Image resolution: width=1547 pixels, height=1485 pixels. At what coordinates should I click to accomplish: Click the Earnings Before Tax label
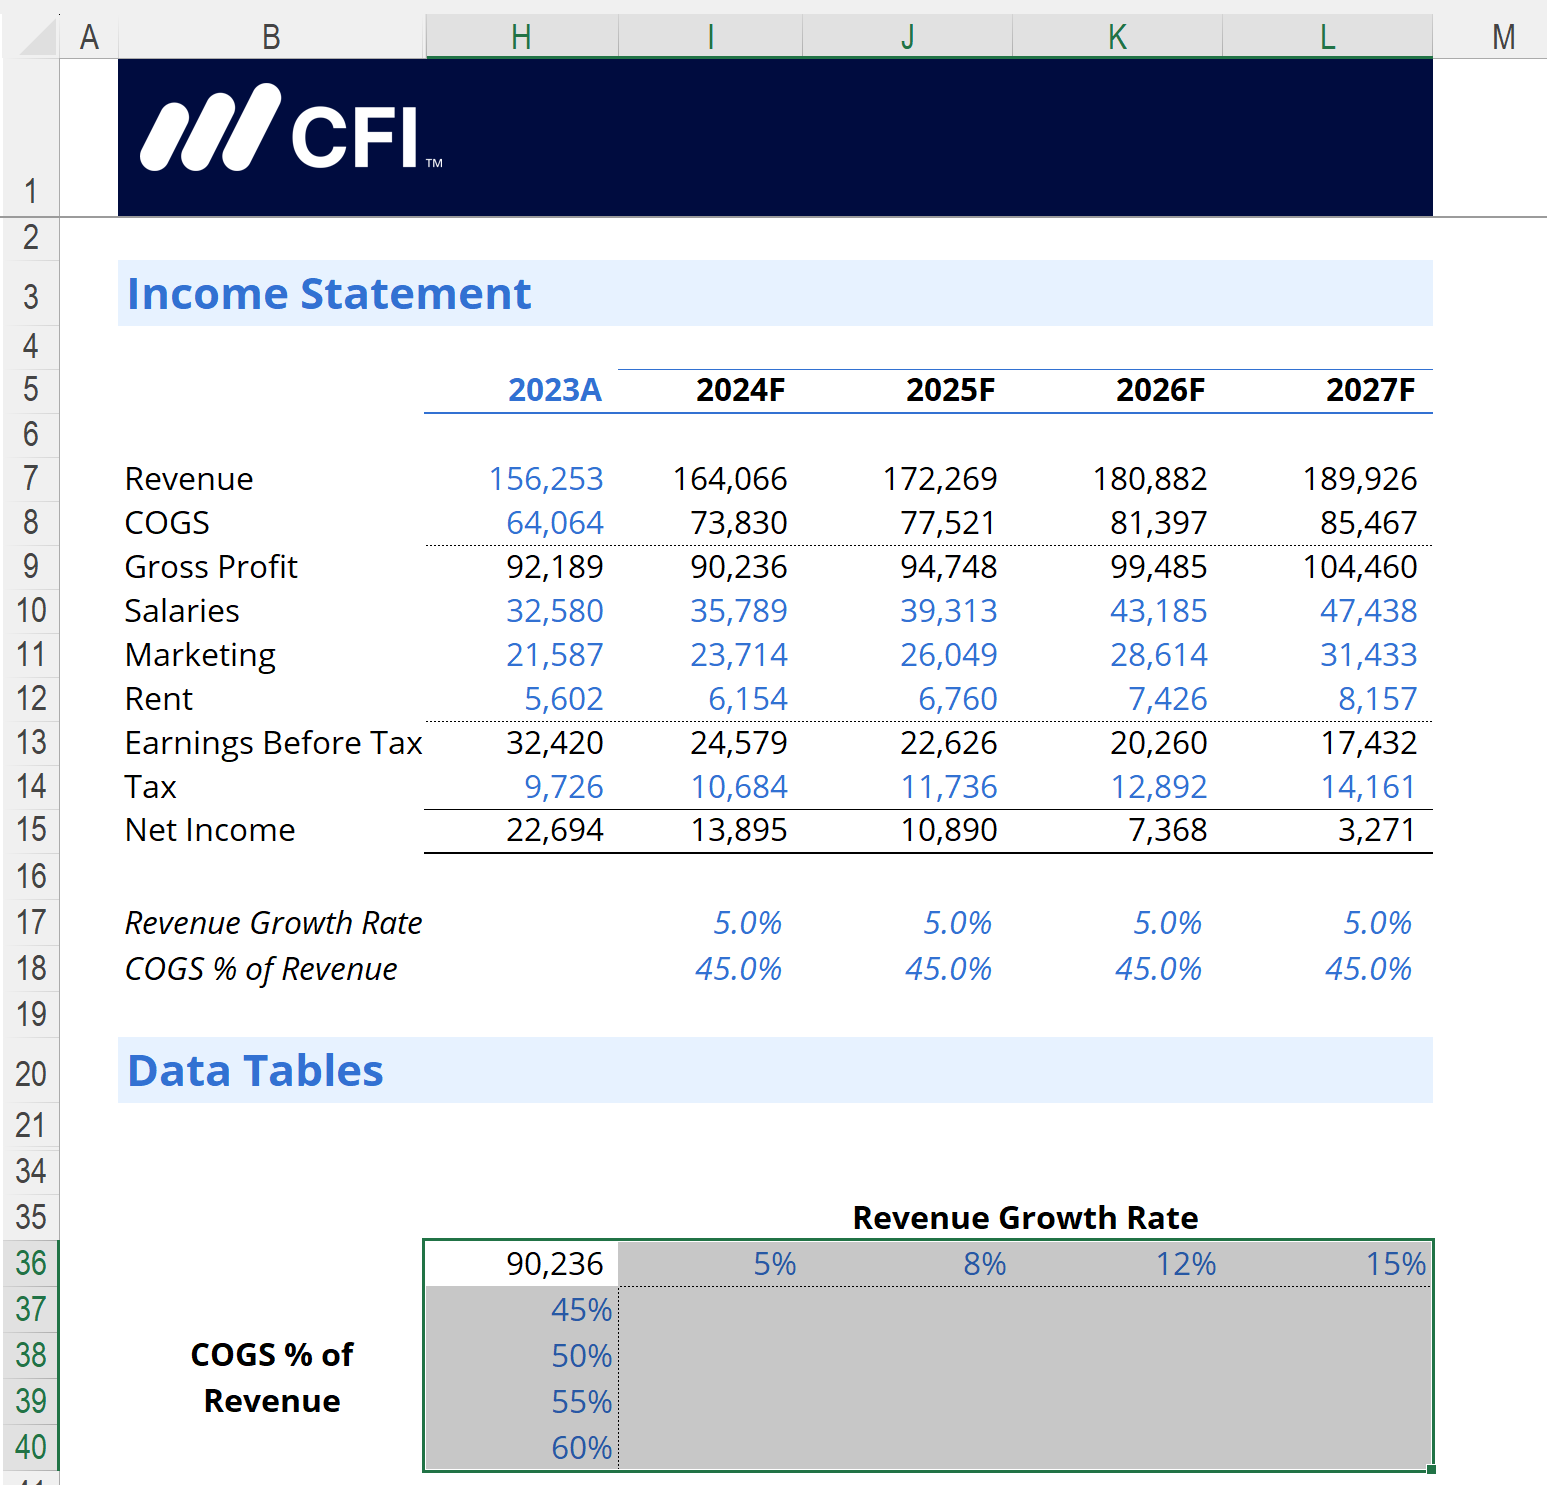[273, 743]
